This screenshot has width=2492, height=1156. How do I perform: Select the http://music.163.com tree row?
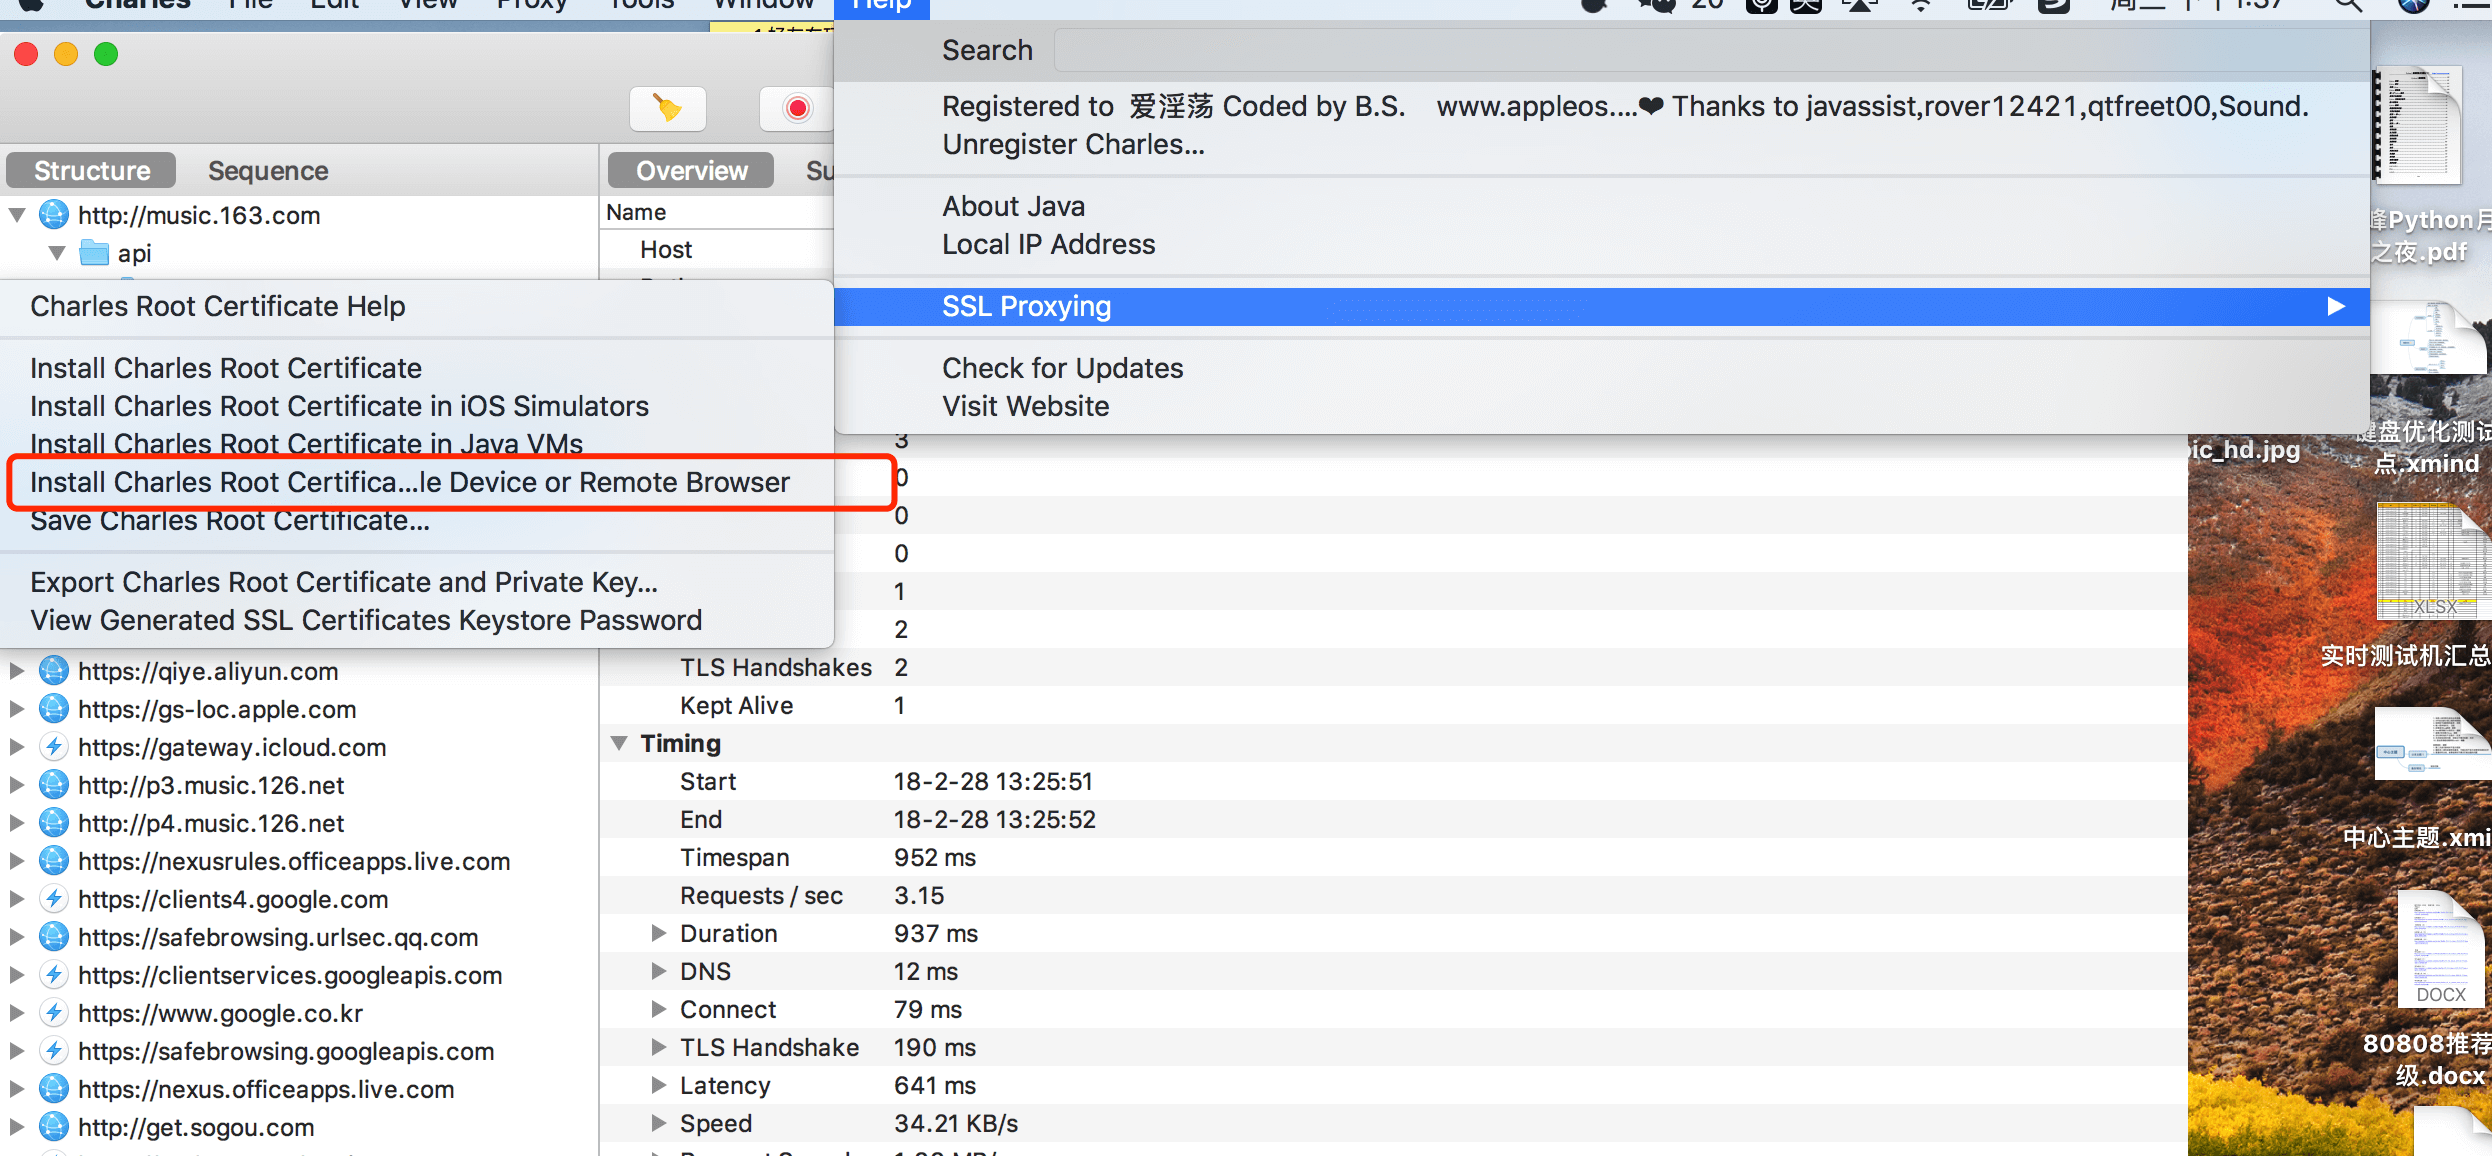pos(300,215)
